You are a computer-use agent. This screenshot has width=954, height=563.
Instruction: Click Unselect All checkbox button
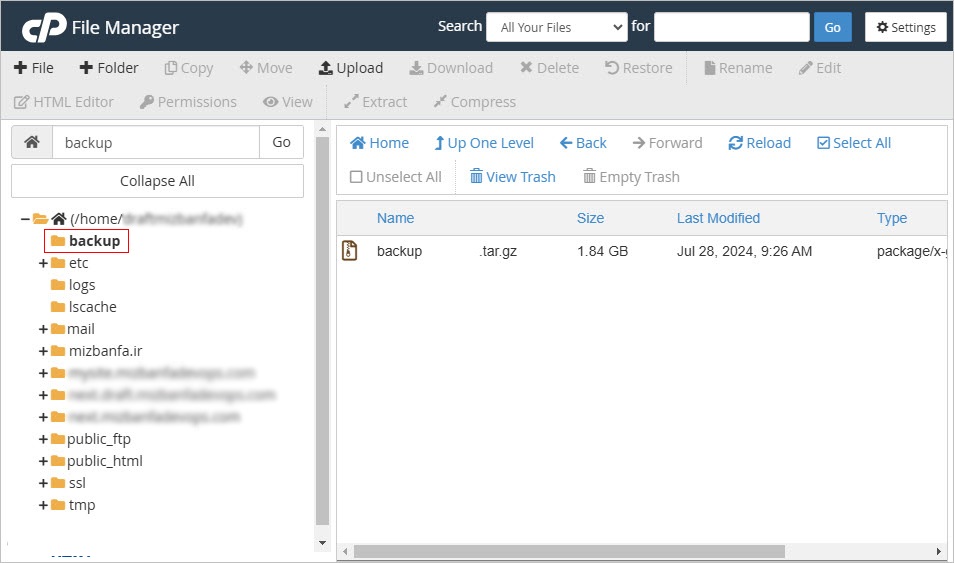coord(395,177)
